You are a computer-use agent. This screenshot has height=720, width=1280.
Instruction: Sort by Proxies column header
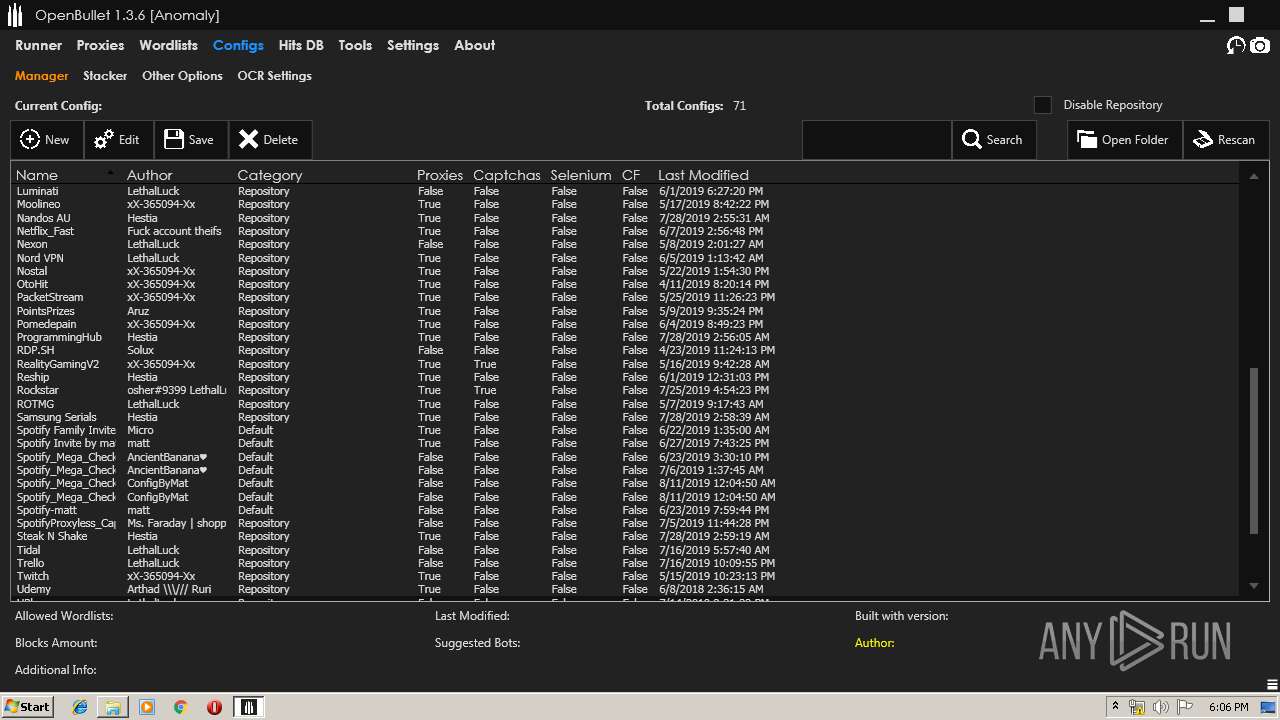[x=440, y=175]
